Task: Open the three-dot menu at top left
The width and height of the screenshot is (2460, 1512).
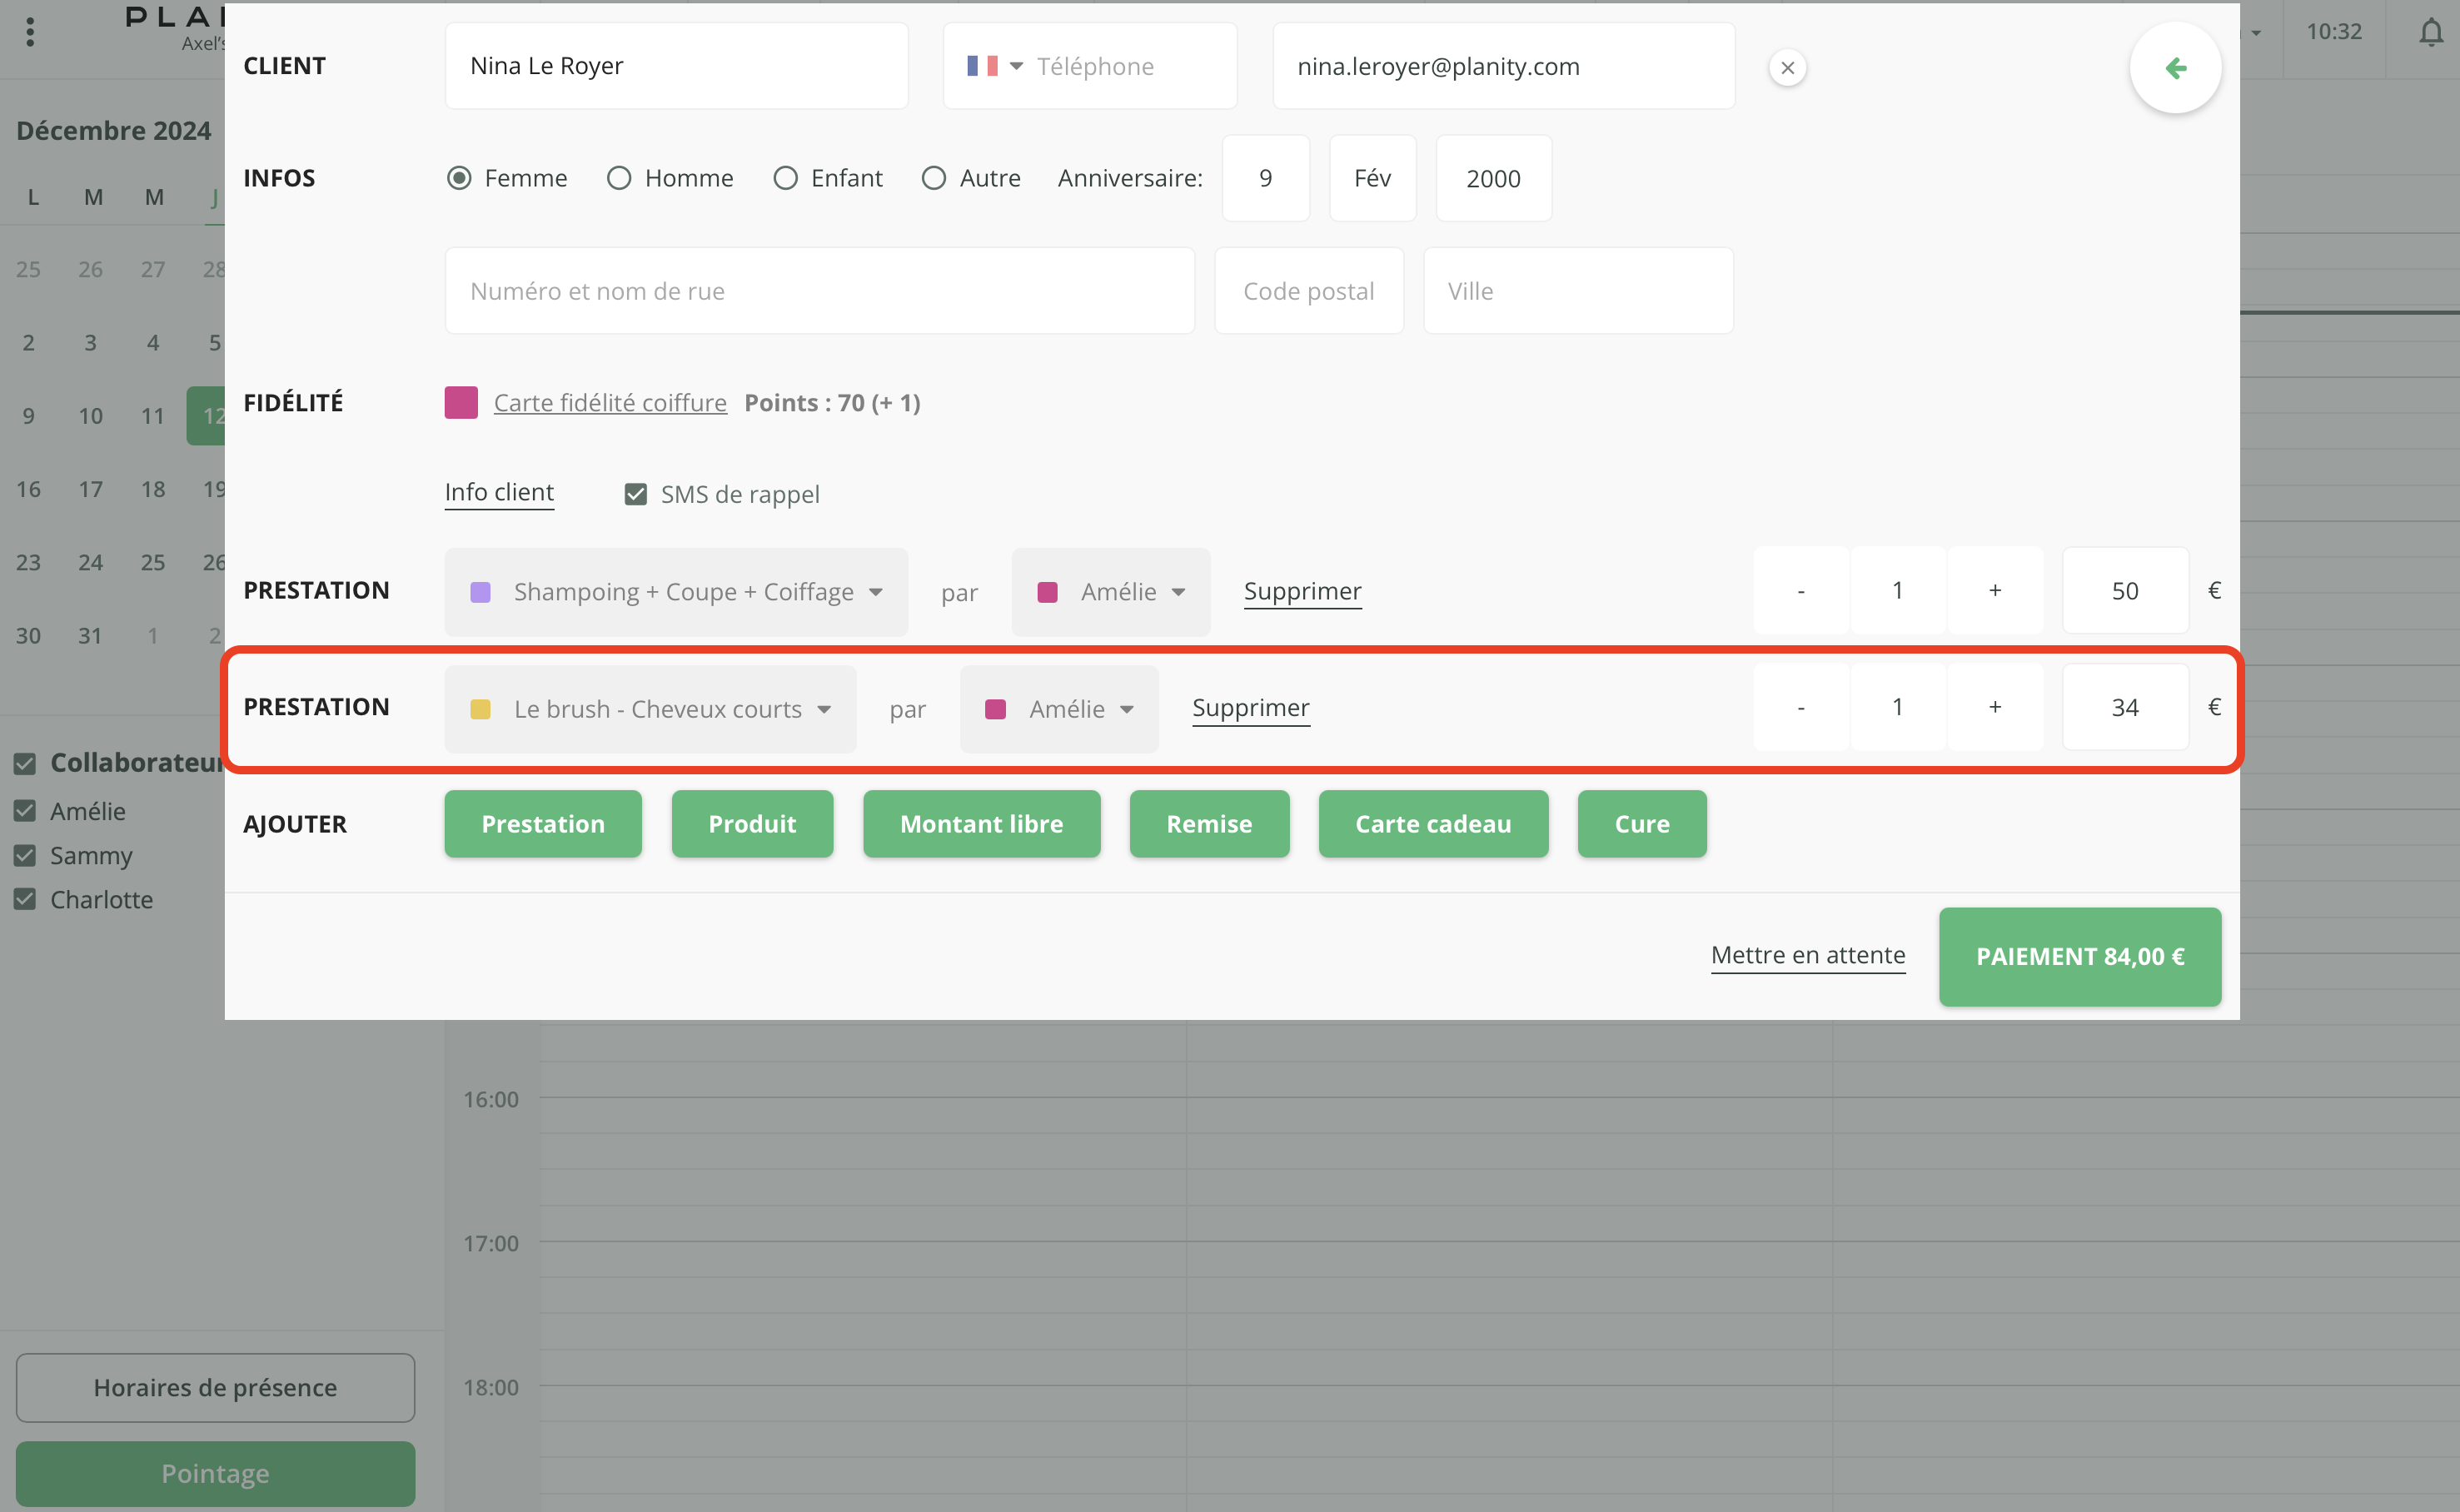Action: click(x=30, y=32)
